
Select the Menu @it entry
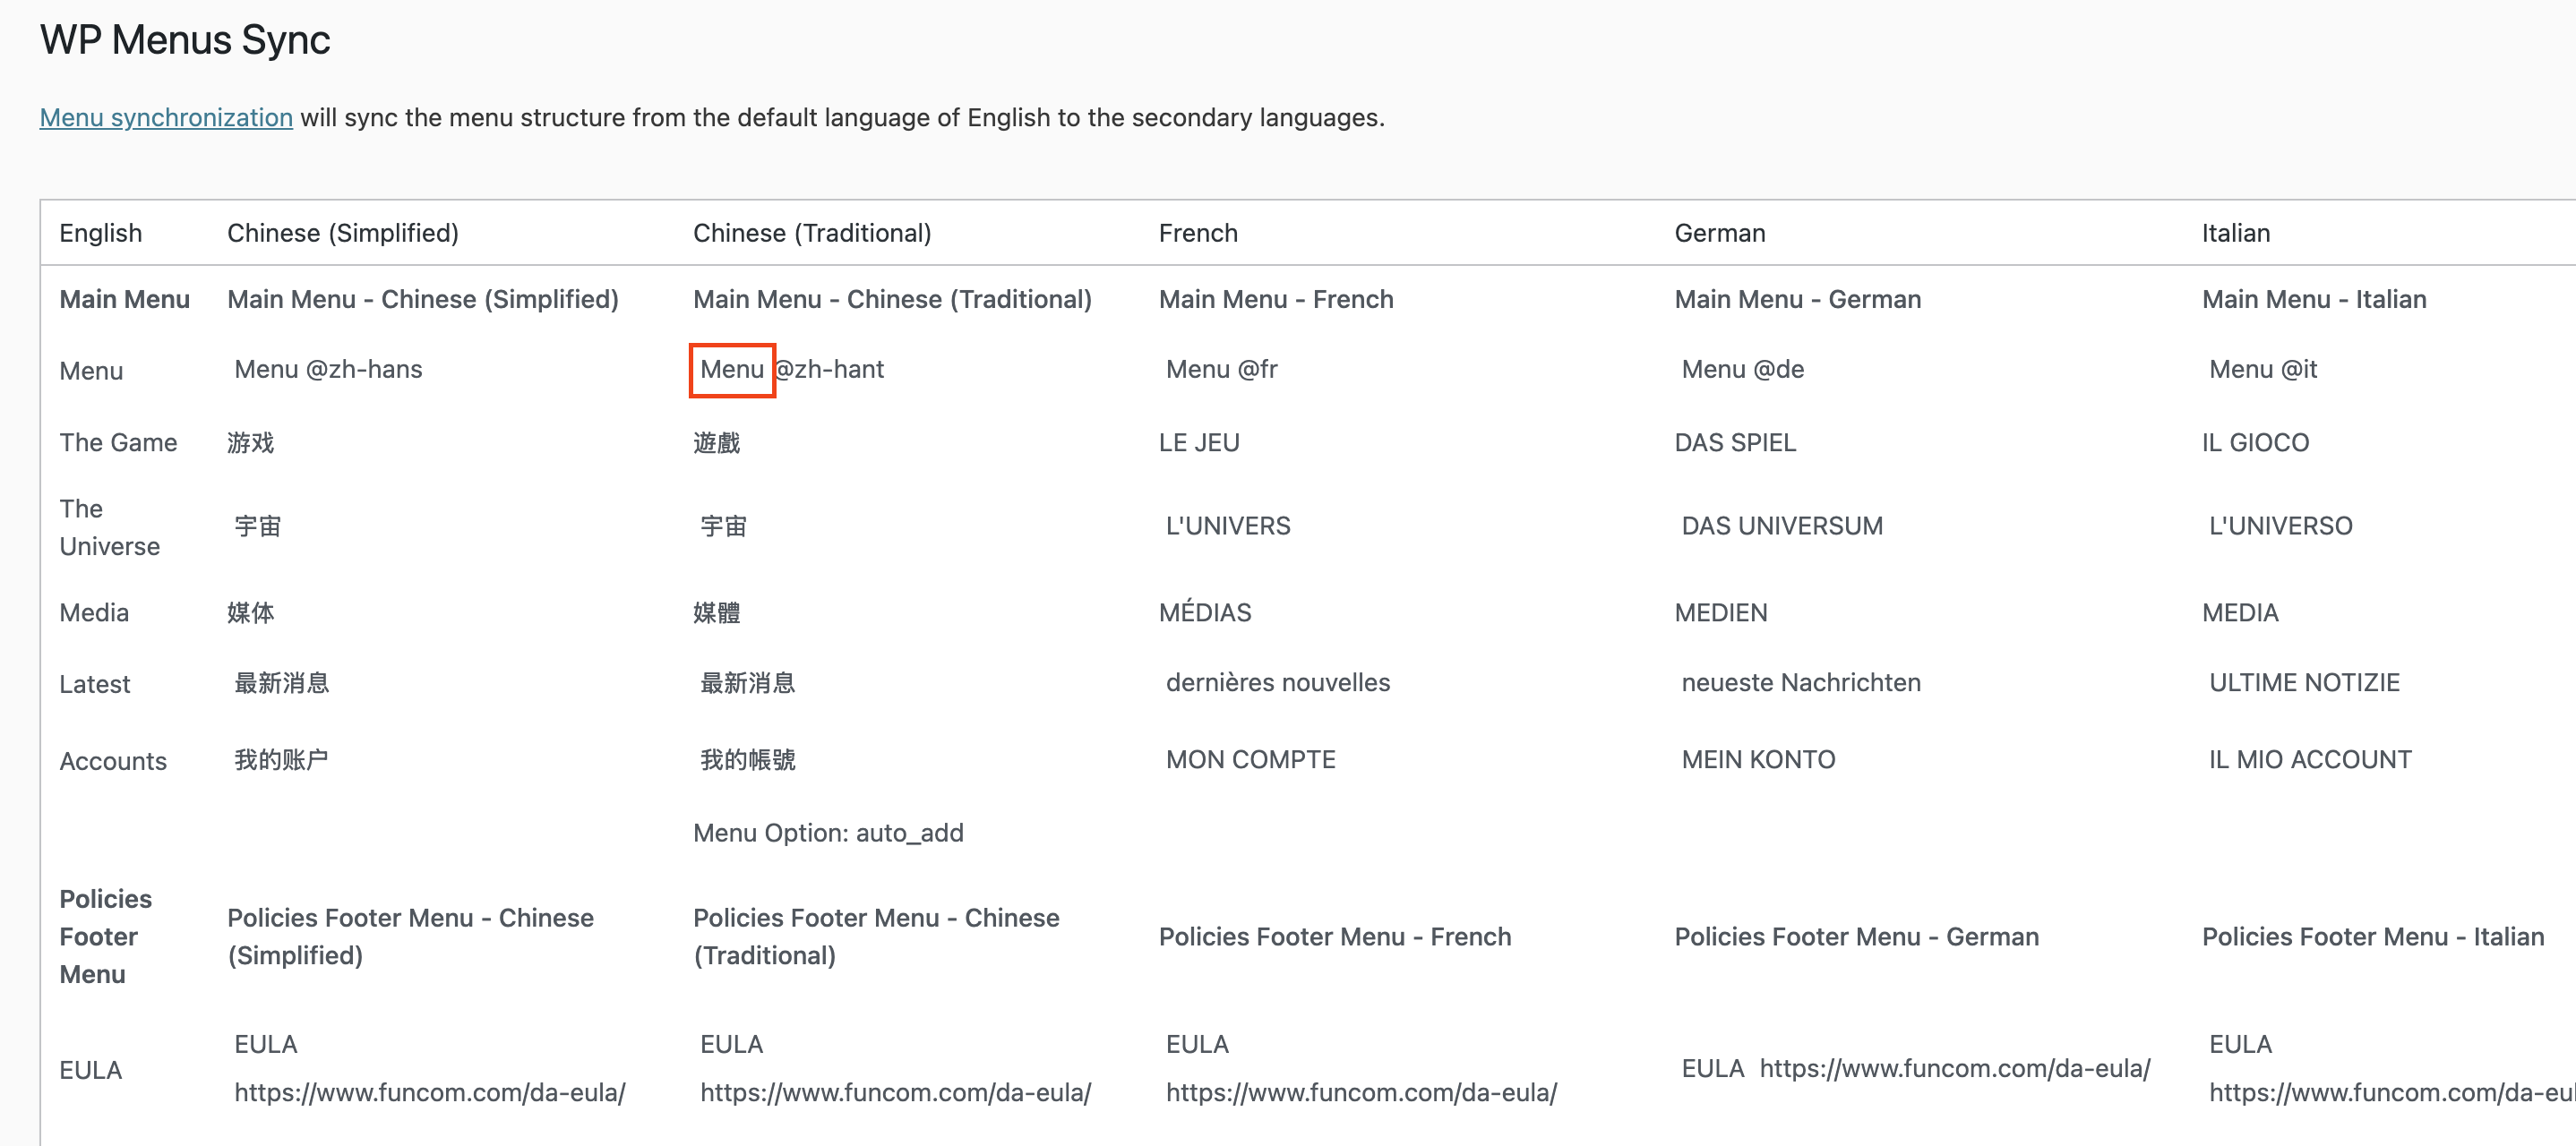point(2262,370)
